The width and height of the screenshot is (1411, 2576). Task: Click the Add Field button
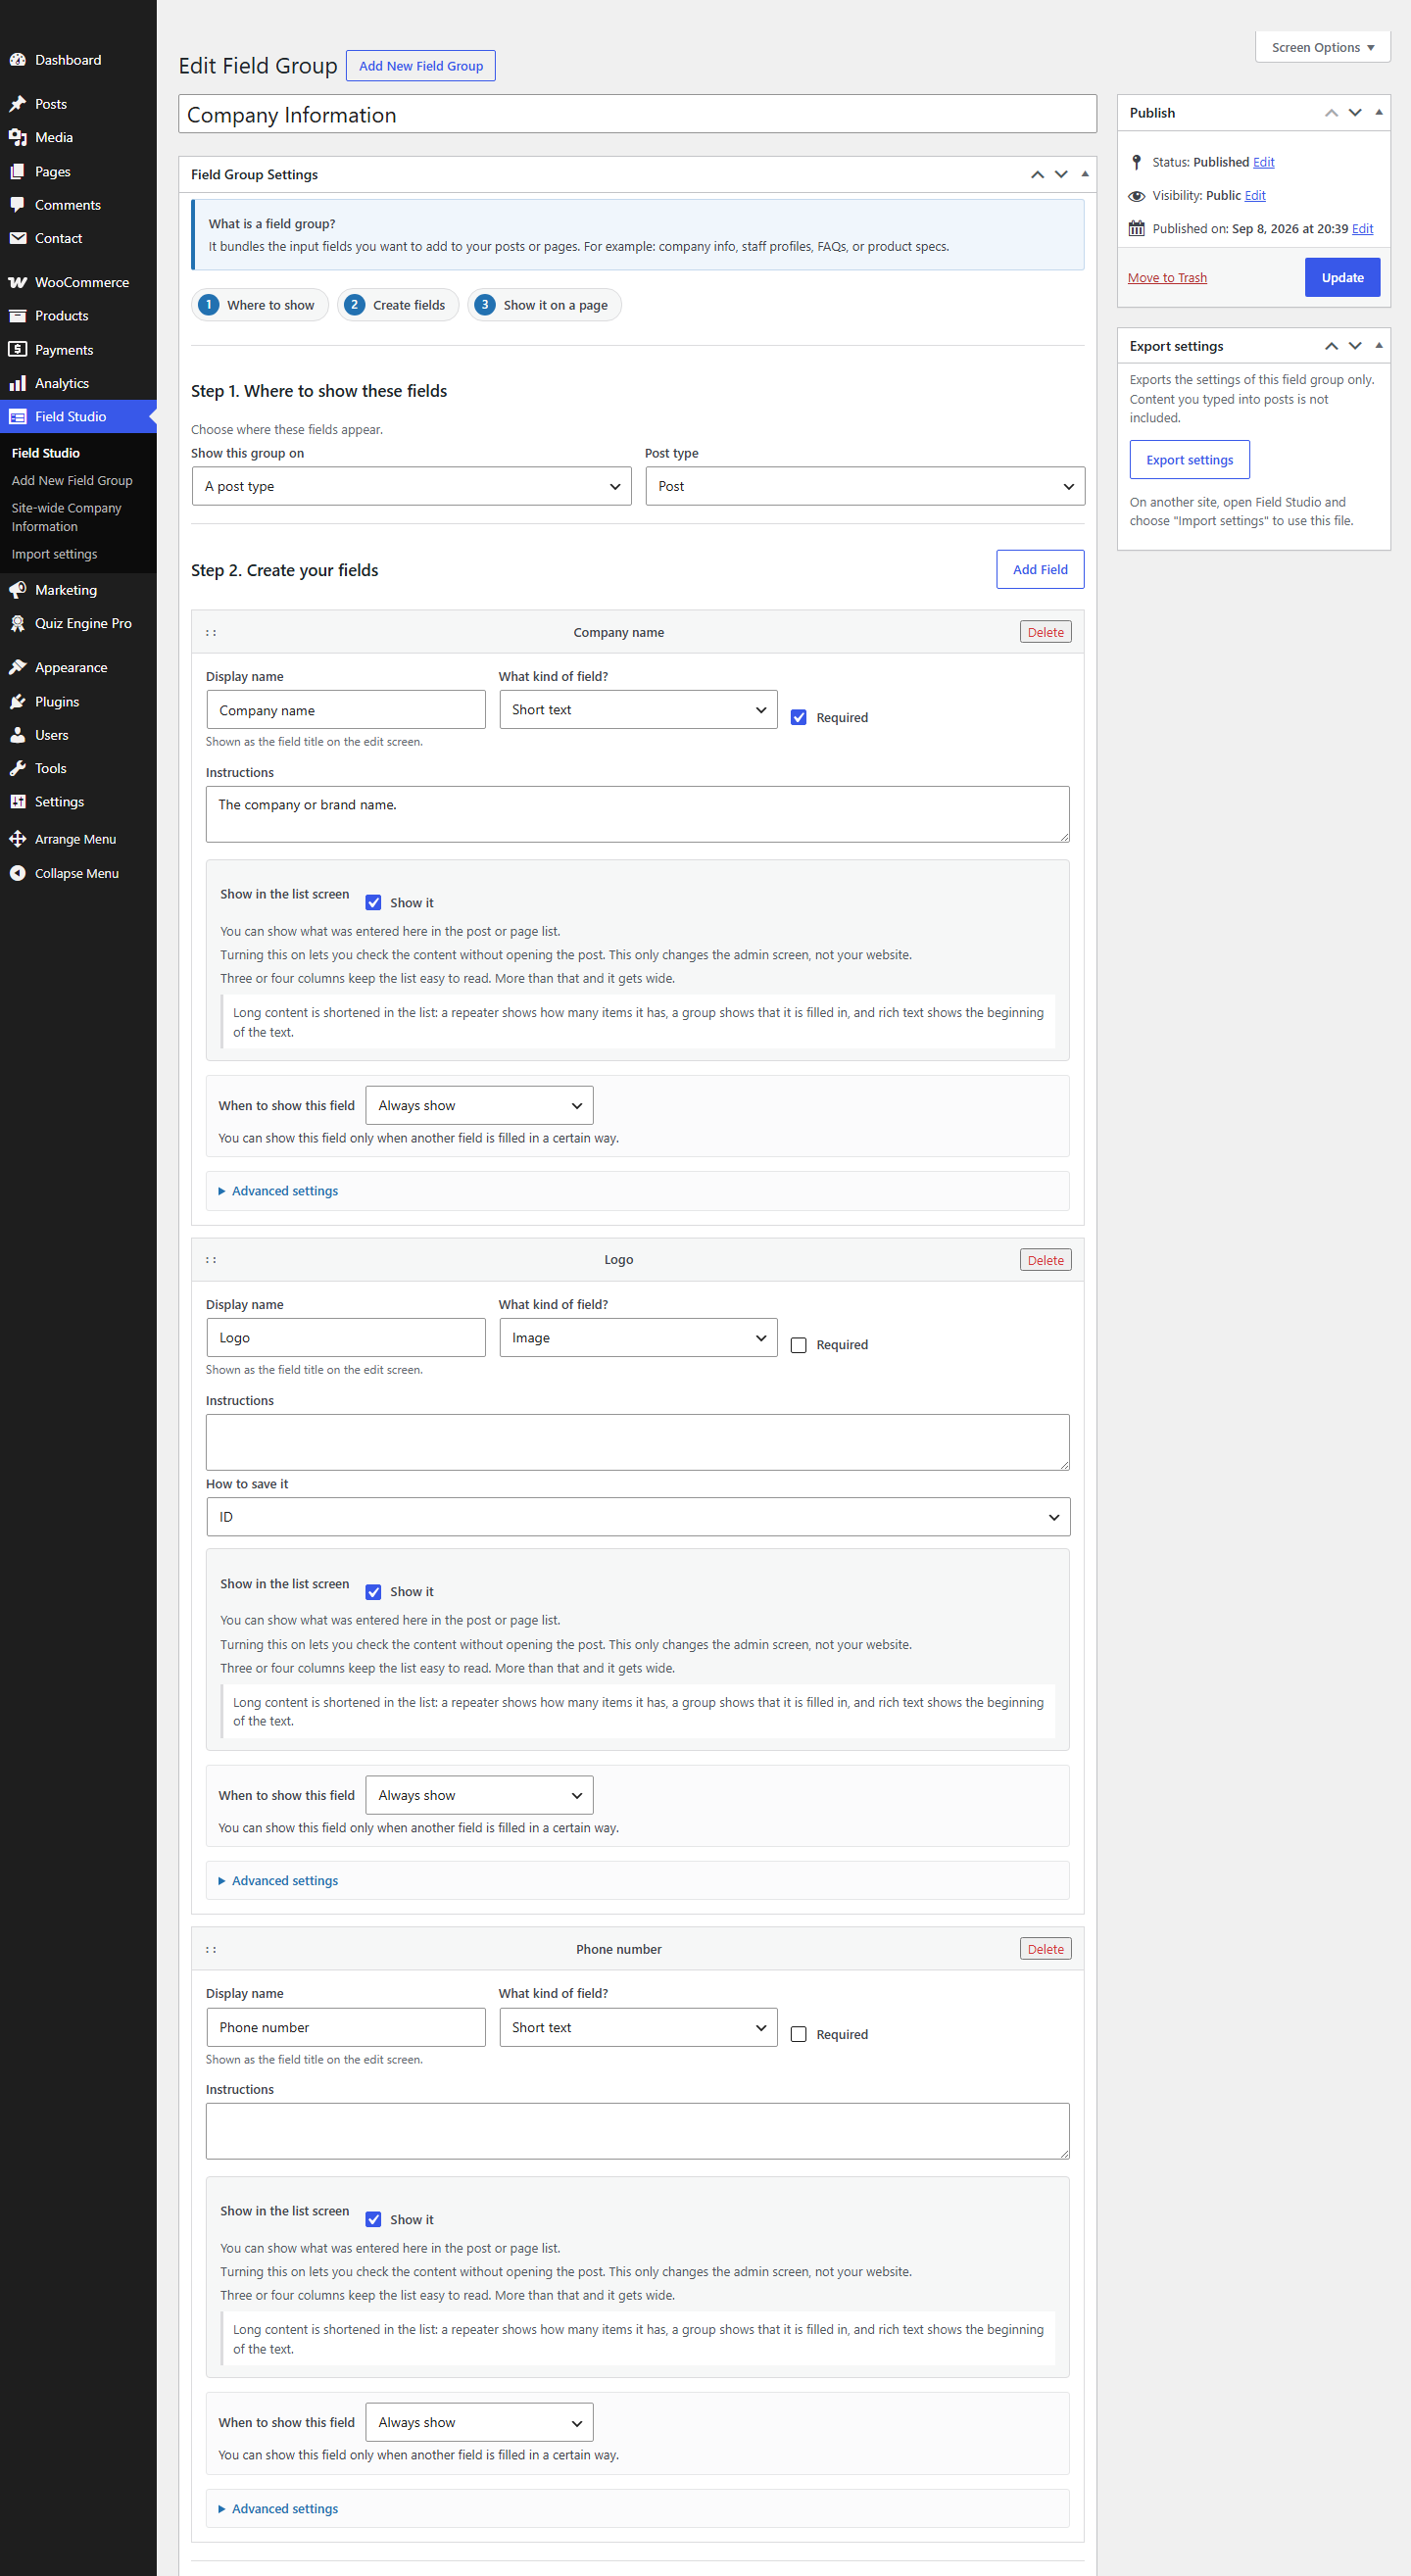1040,569
